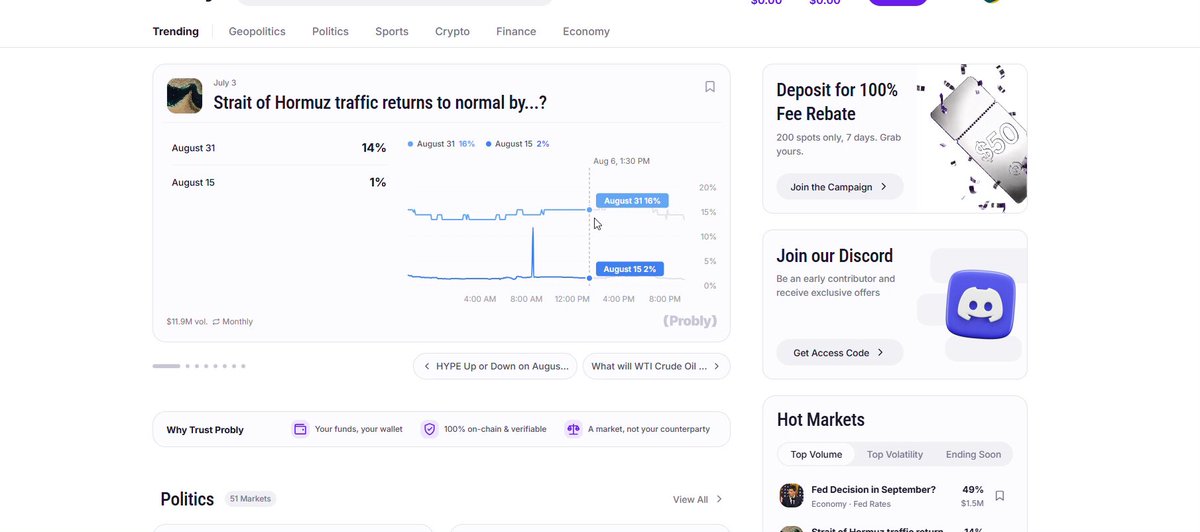Click the Discord logo icon
This screenshot has width=1200, height=532.
tap(980, 307)
